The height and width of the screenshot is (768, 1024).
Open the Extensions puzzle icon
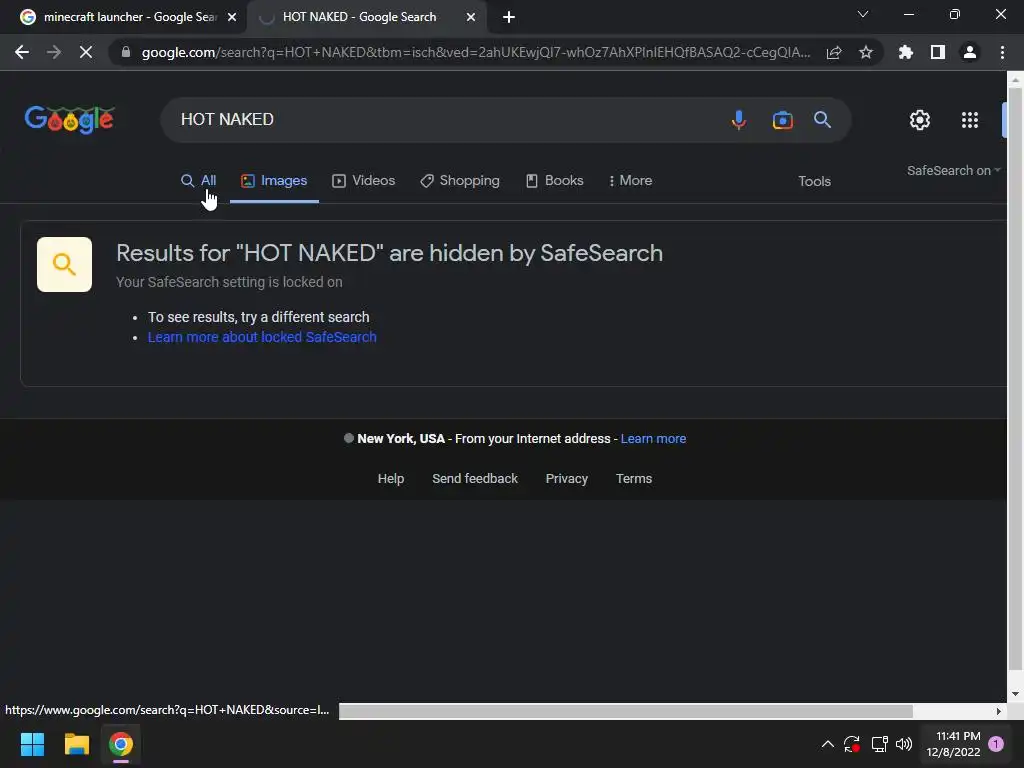click(906, 52)
